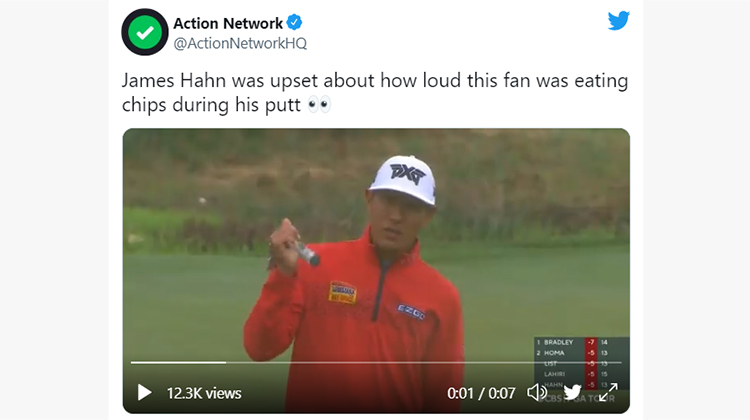Visit the @ActionNetworkHQ handle link

[240, 44]
